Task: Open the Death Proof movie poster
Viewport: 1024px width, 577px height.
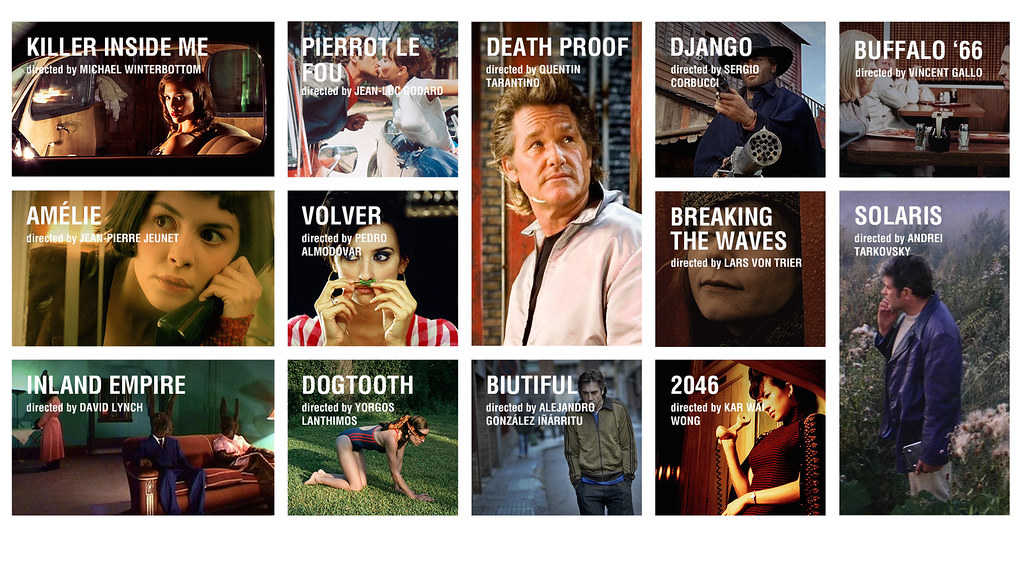Action: (x=556, y=183)
